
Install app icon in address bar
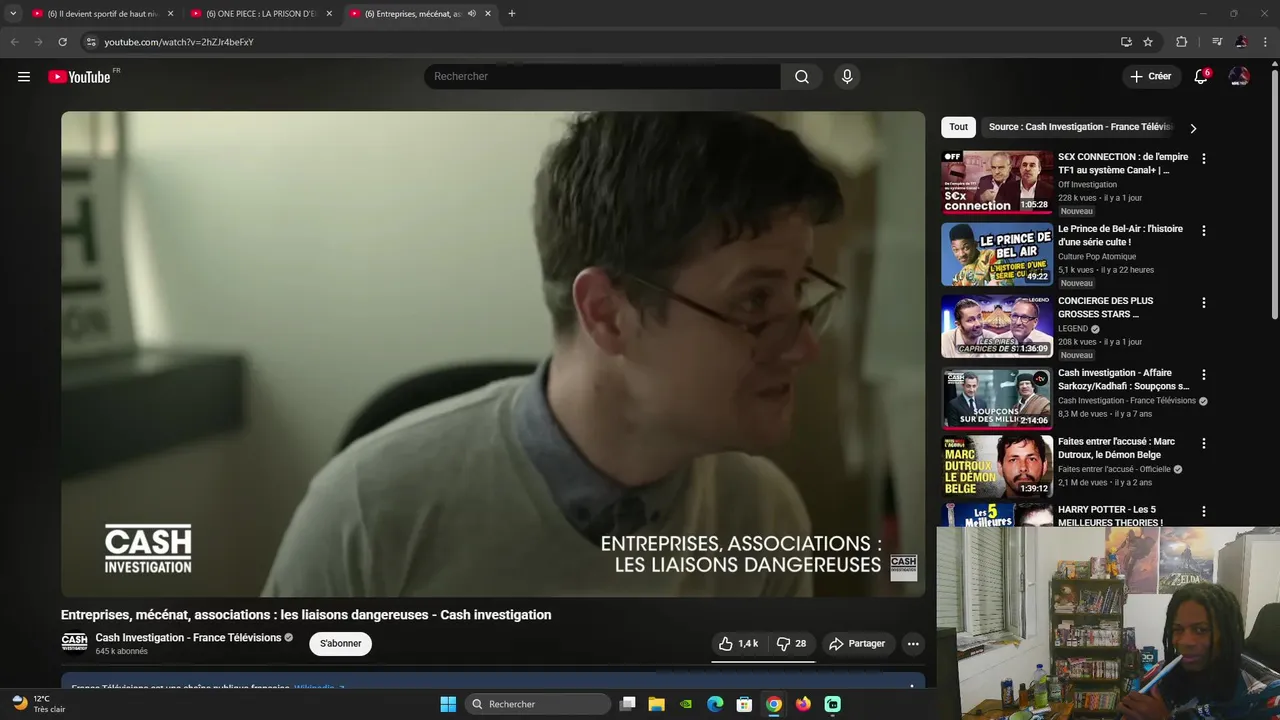1126,42
